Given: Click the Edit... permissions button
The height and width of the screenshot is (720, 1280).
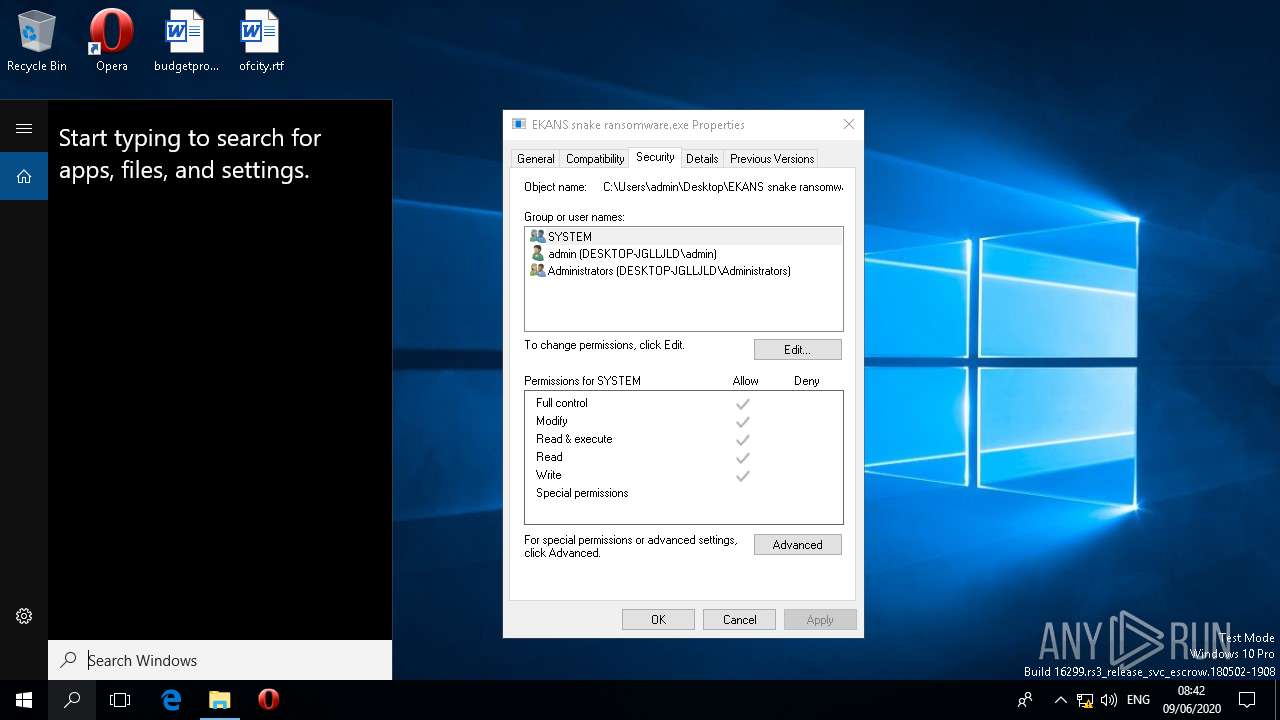Looking at the screenshot, I should pos(797,349).
